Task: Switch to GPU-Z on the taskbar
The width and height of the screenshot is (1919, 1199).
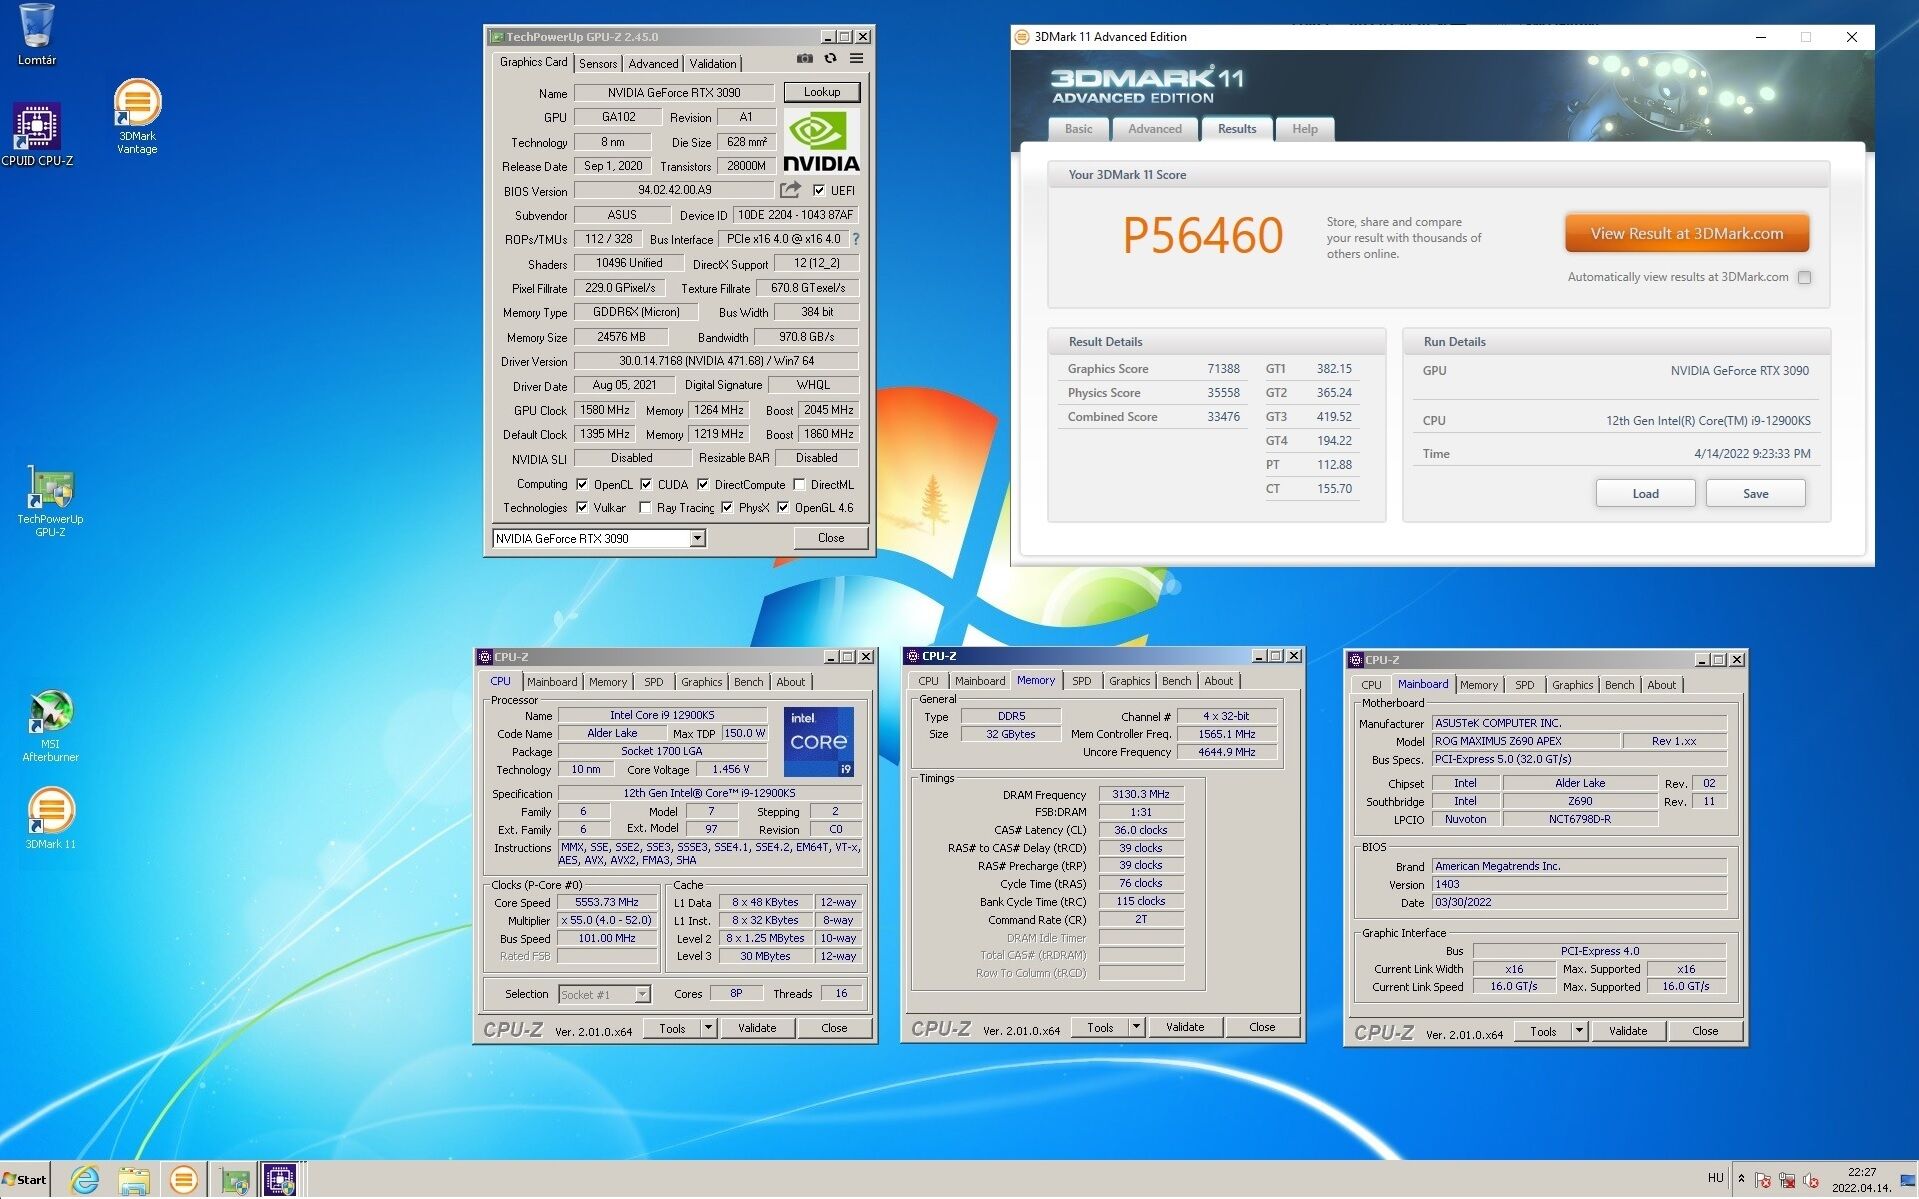Action: [x=235, y=1181]
